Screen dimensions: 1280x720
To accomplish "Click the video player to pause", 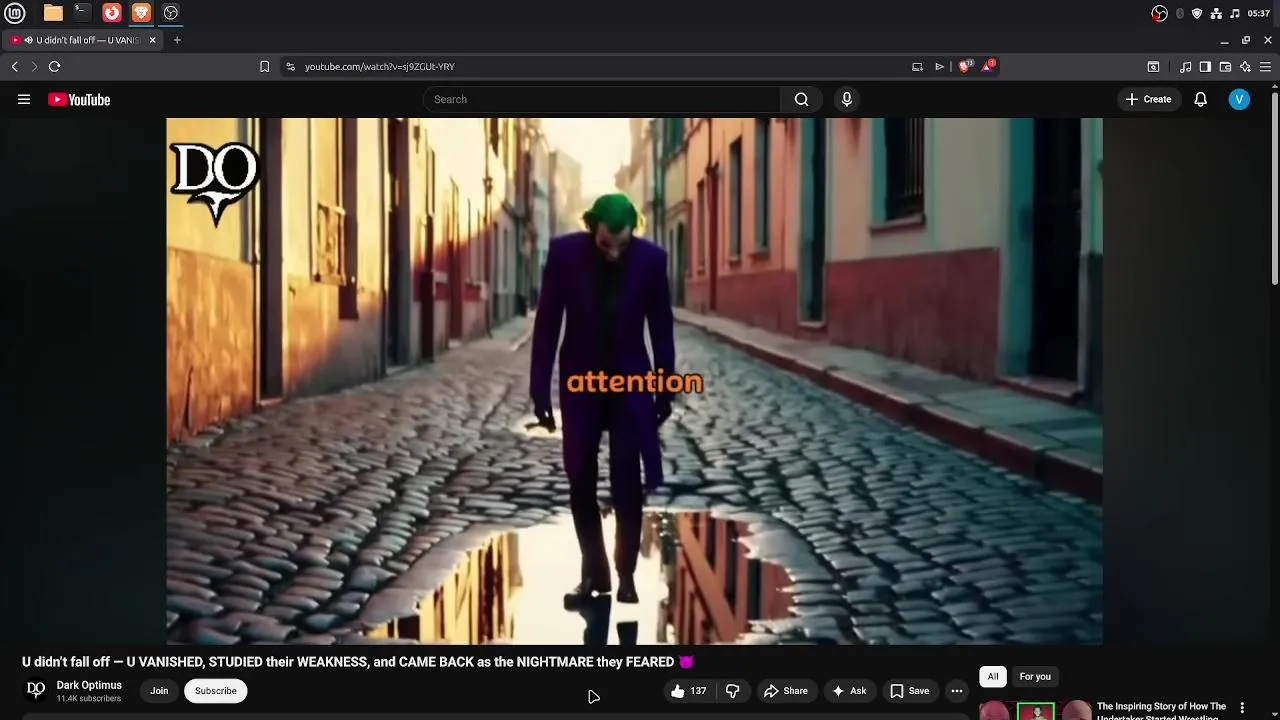I will 634,381.
